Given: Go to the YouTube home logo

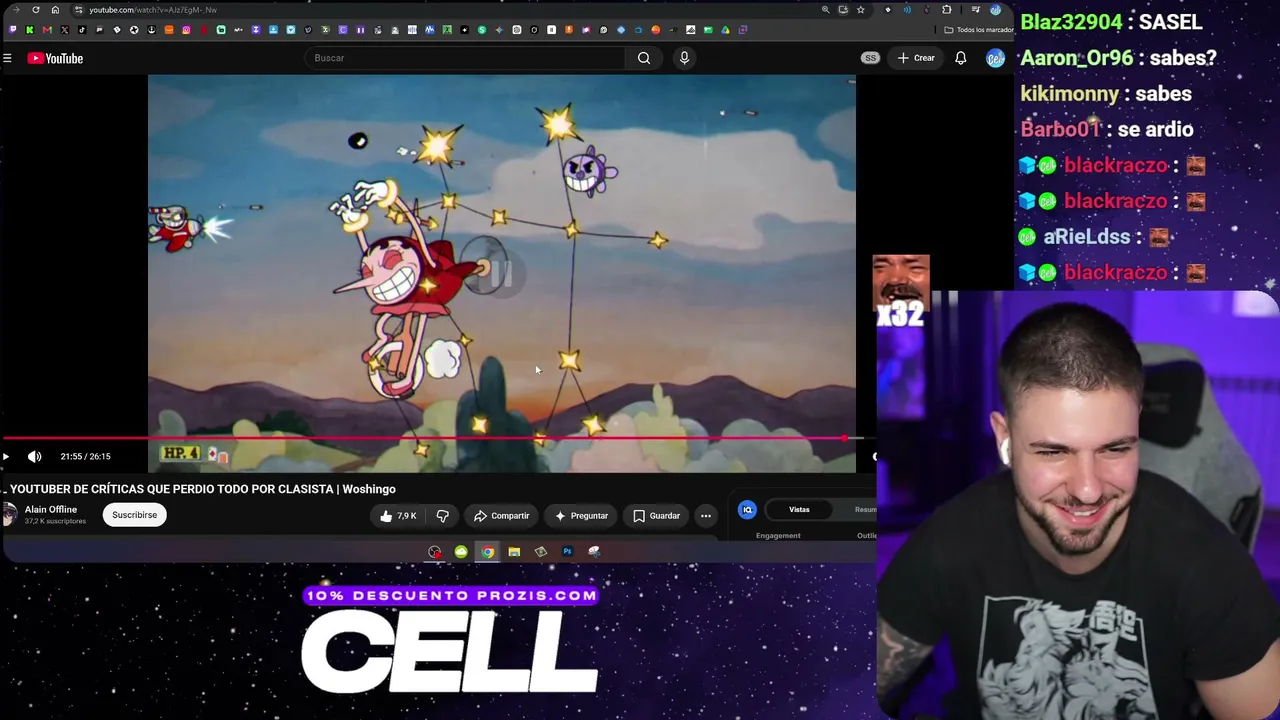Looking at the screenshot, I should click(x=55, y=58).
